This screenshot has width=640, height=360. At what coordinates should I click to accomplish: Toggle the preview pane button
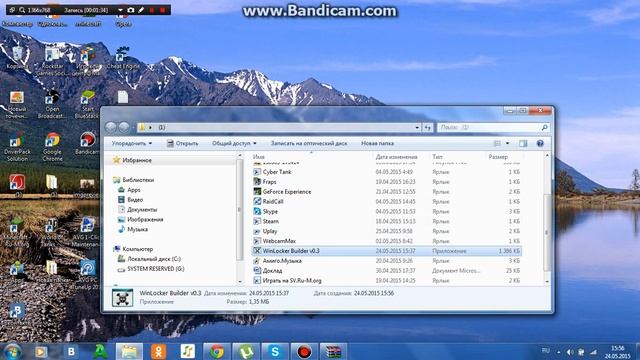point(523,143)
